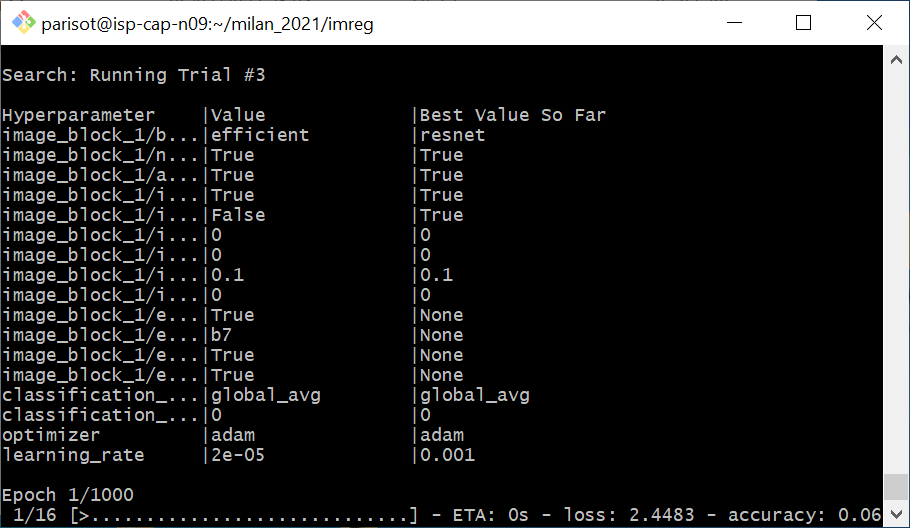Select the best value 'resnet'

[x=452, y=135]
